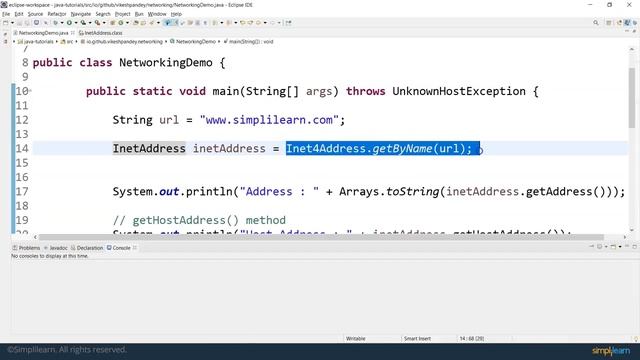Click the toolbar Search magnifier icon
640x360 pixels.
pyautogui.click(x=596, y=23)
